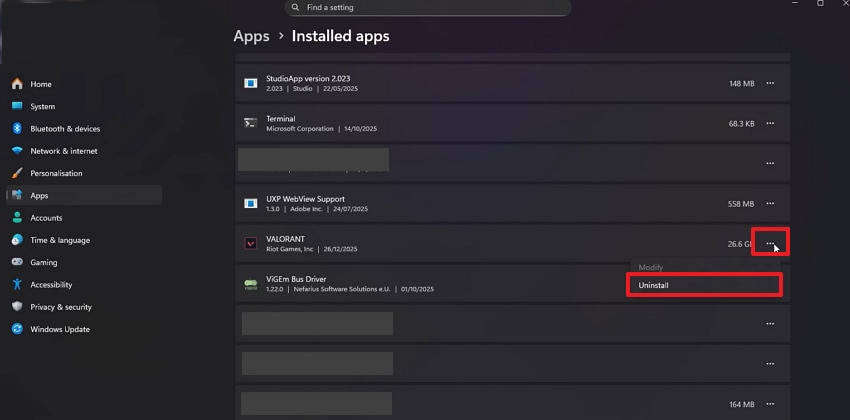Click the greyed Modify menu entry
850x420 pixels.
651,267
